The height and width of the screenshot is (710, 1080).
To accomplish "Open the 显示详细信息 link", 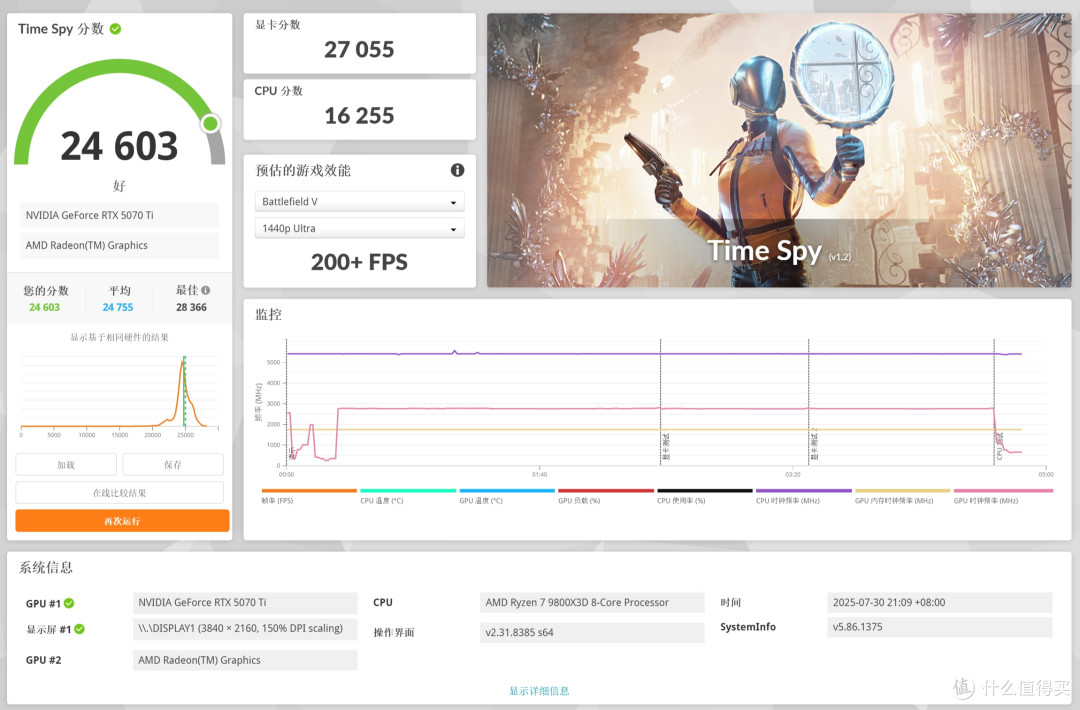I will 539,691.
